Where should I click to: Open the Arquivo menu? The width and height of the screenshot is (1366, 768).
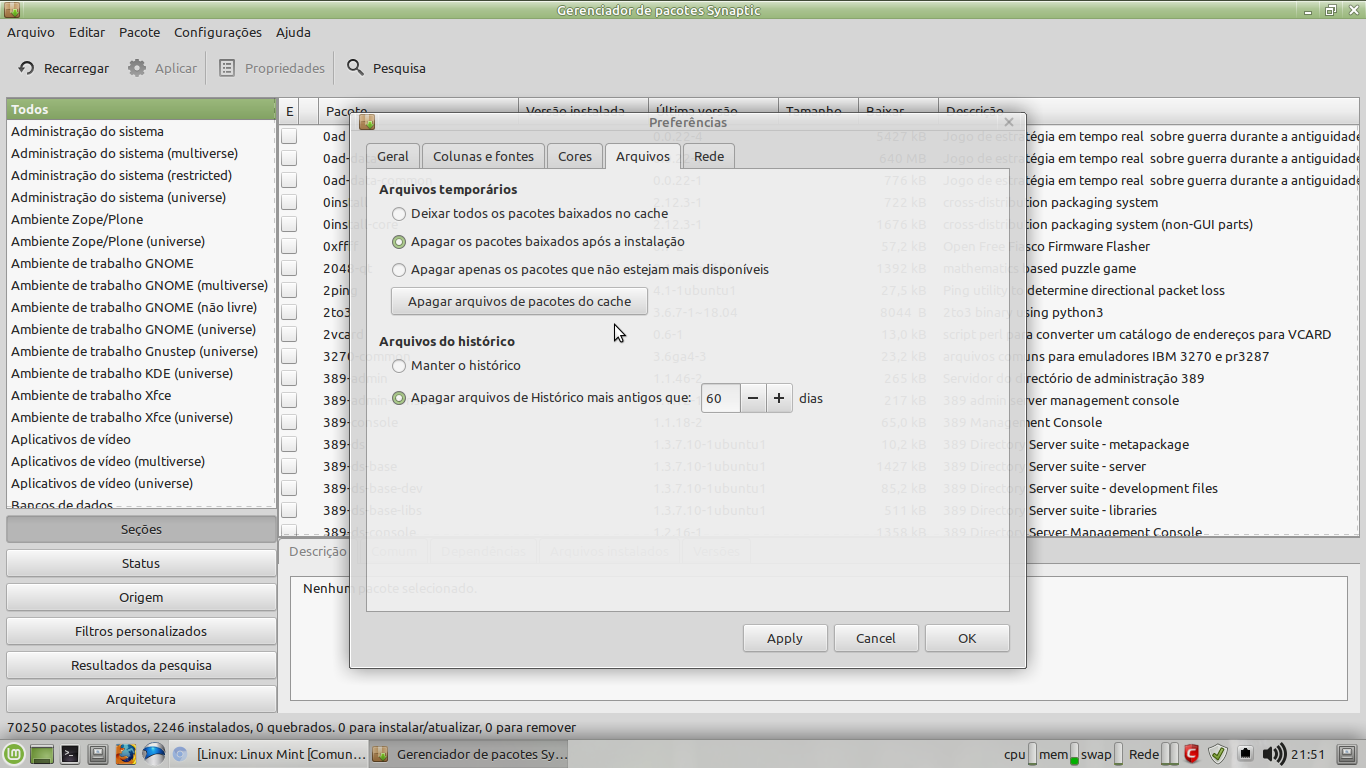tap(31, 32)
